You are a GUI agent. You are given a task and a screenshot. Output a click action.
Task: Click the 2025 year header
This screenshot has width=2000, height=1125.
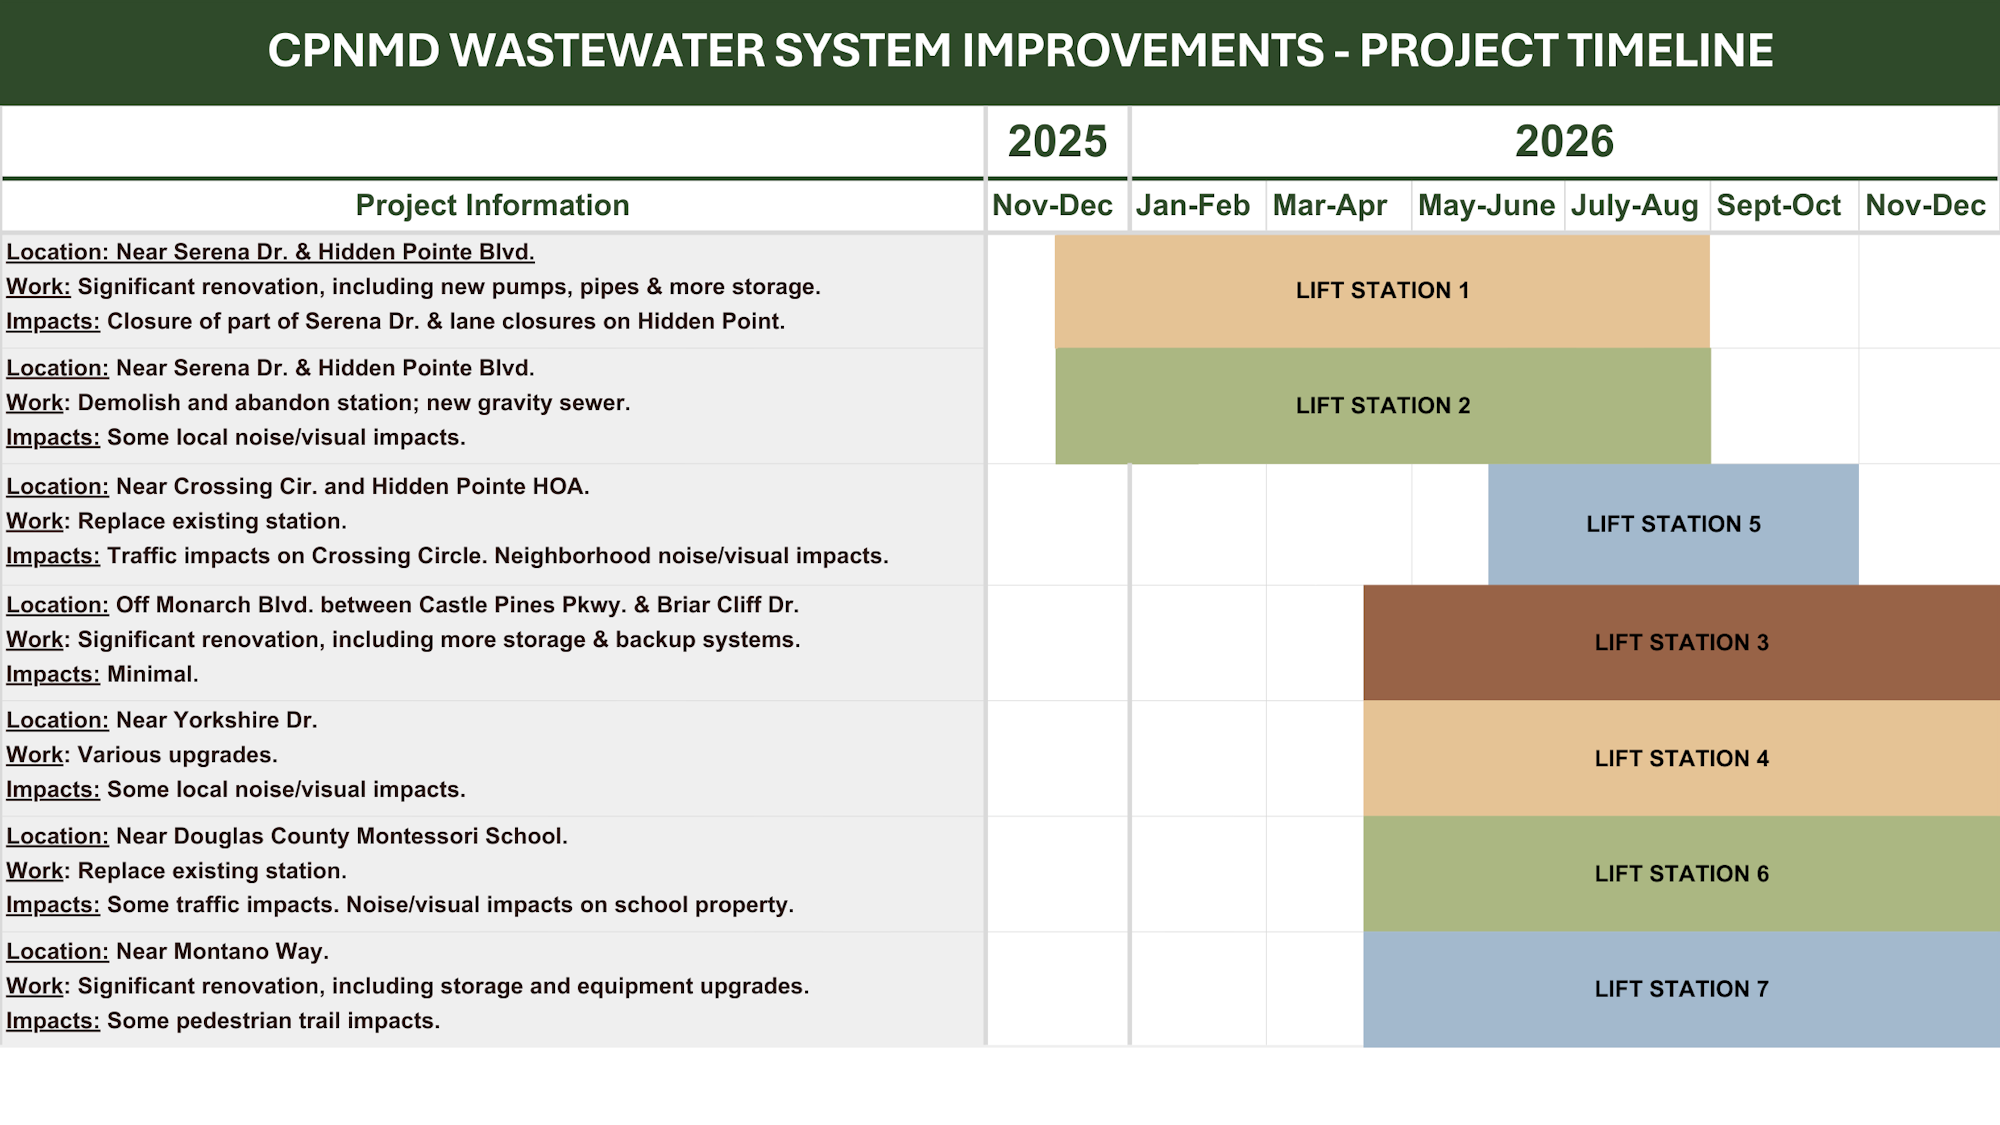1055,142
